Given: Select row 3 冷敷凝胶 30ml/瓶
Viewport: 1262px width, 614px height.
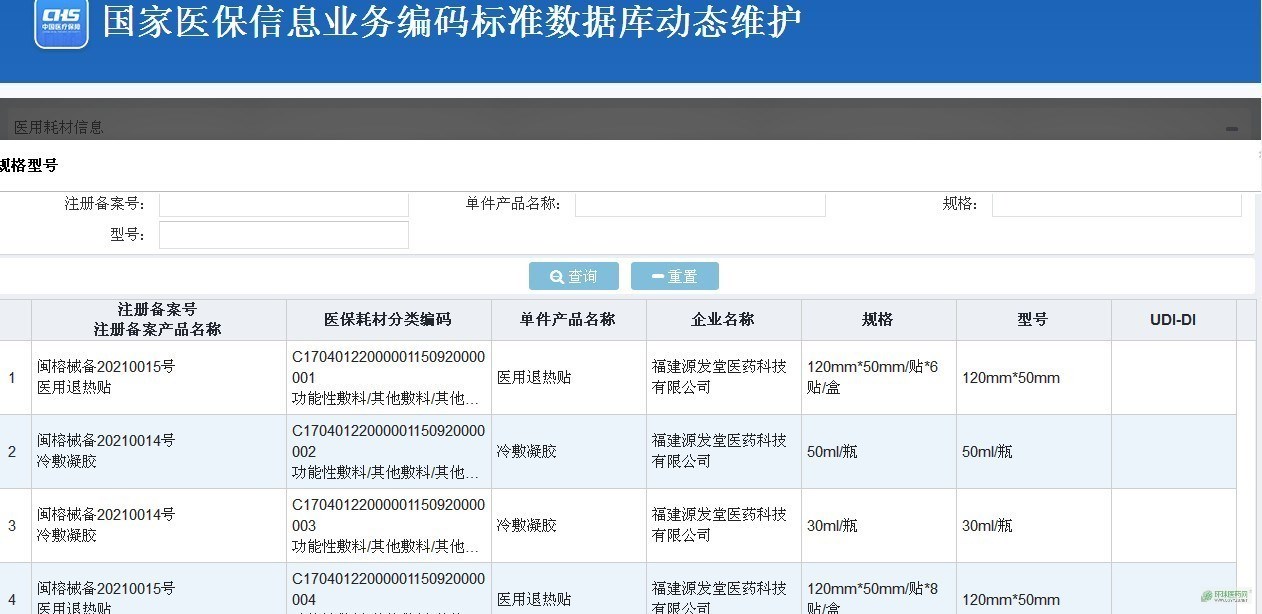Looking at the screenshot, I should 106,525.
